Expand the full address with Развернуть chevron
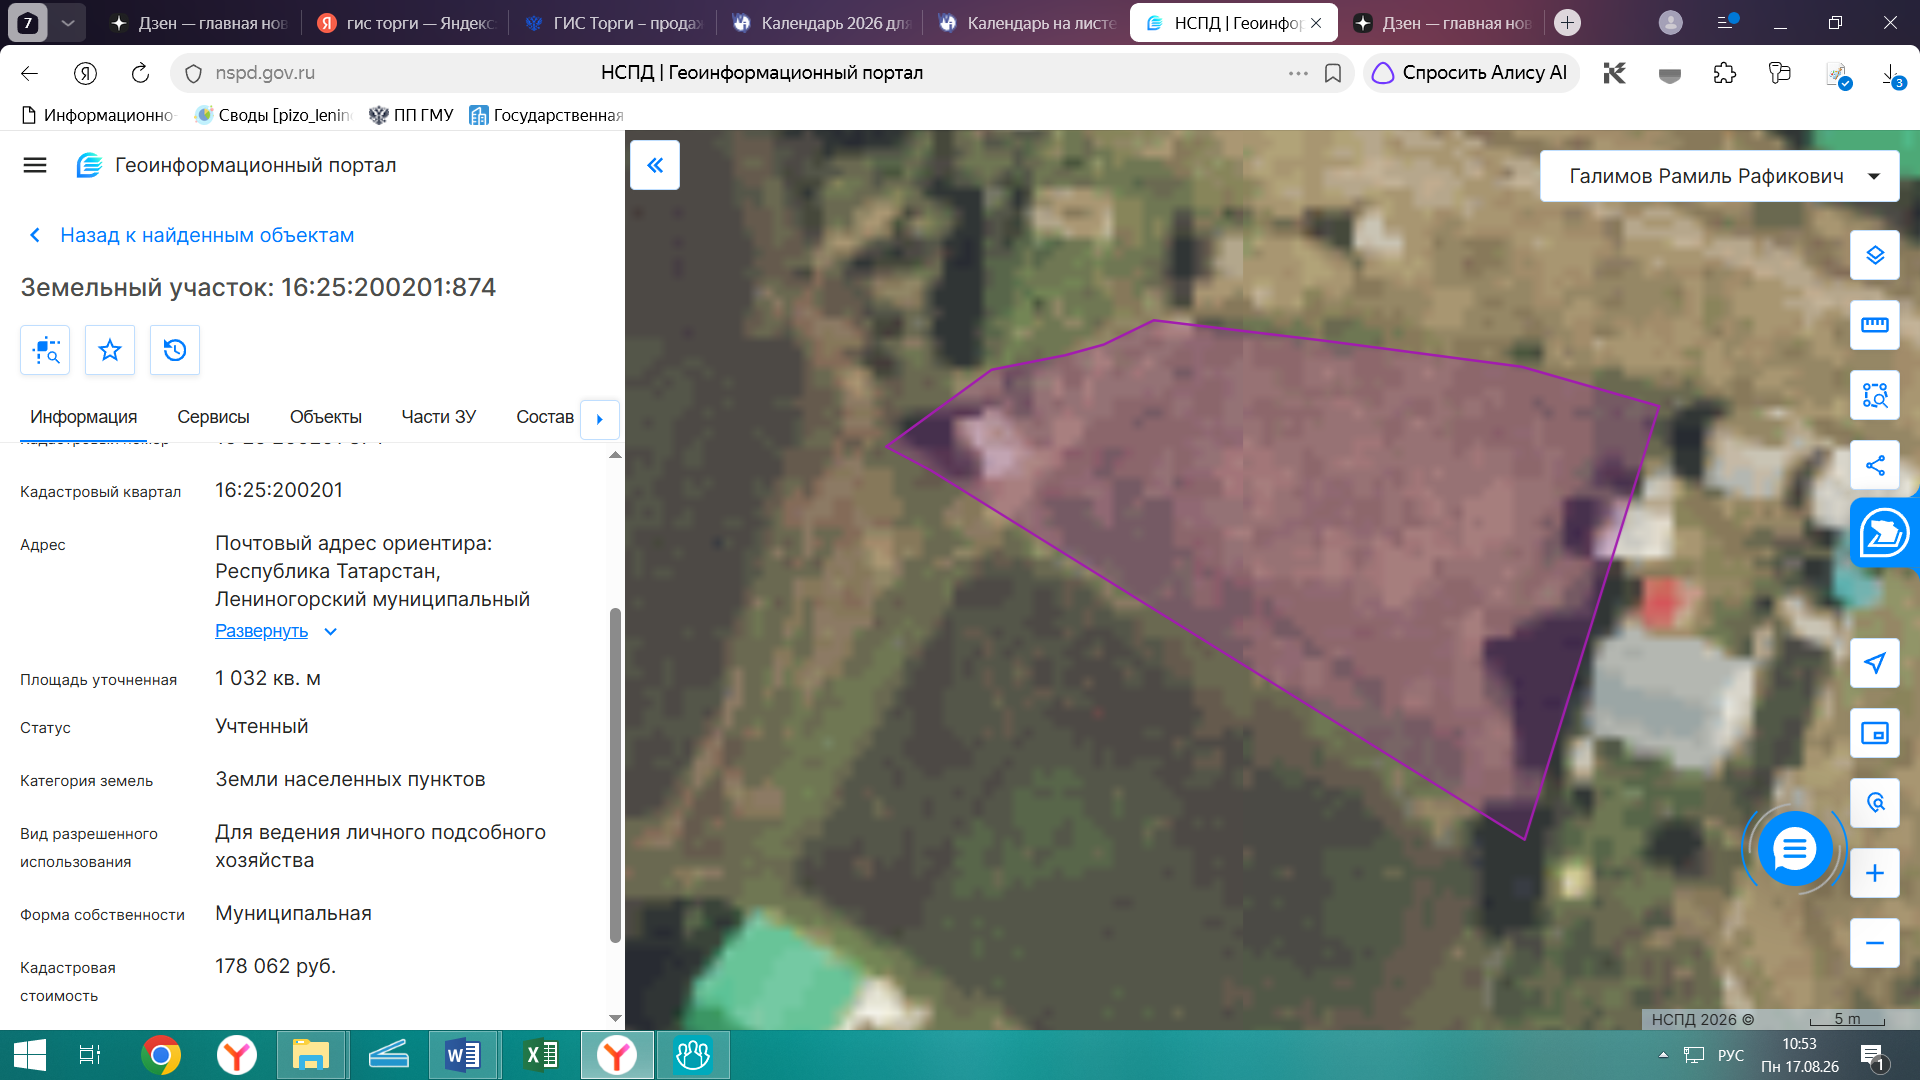This screenshot has height=1080, width=1920. [x=331, y=632]
